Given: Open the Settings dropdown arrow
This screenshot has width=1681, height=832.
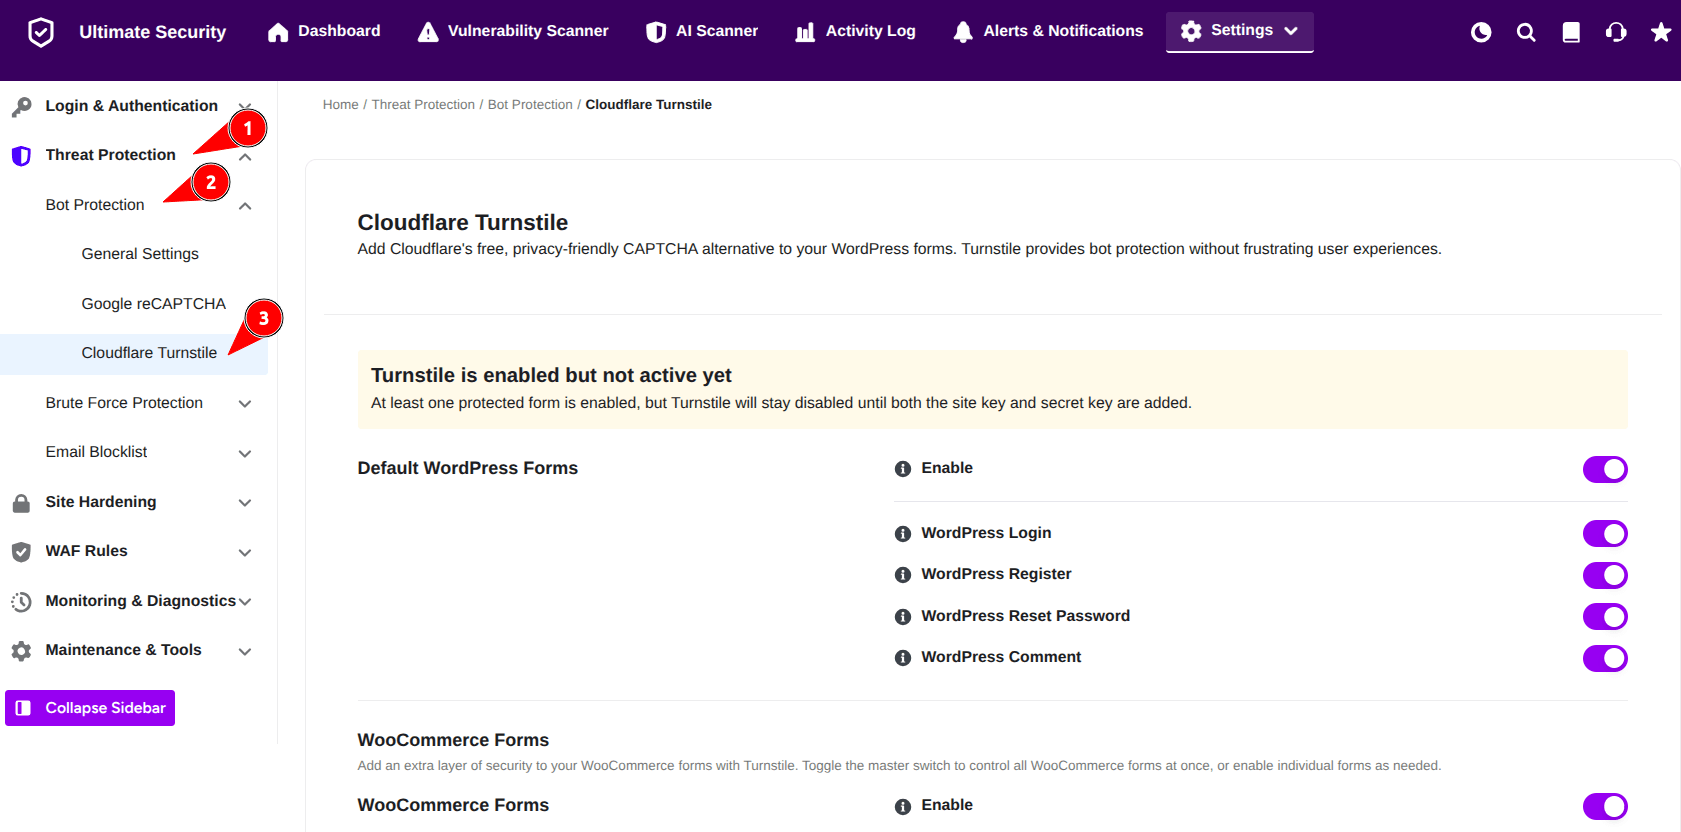Looking at the screenshot, I should (1291, 31).
